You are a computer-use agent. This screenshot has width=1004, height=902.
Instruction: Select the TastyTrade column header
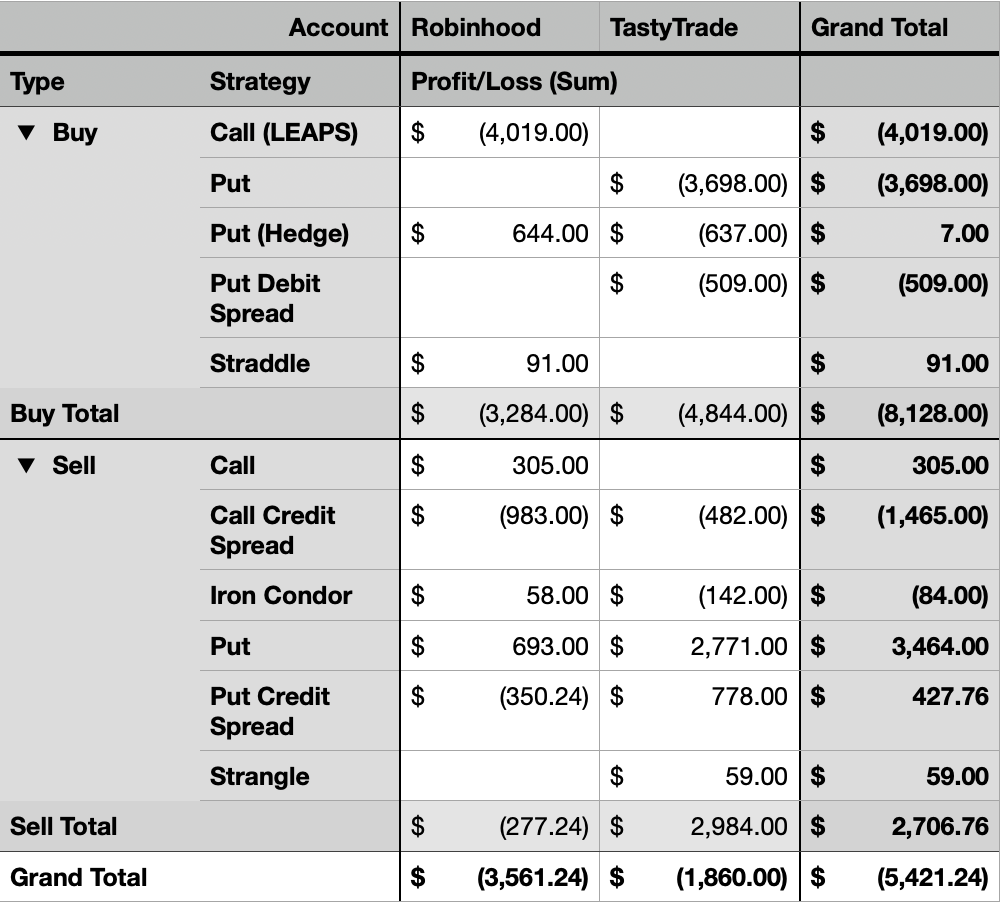(x=672, y=27)
